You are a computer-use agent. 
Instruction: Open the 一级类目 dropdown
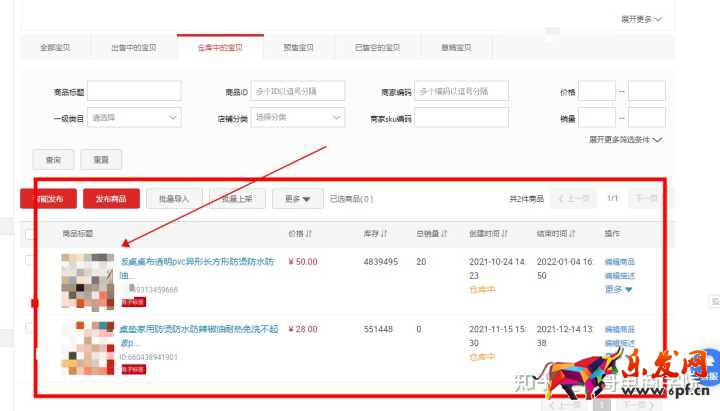[135, 118]
